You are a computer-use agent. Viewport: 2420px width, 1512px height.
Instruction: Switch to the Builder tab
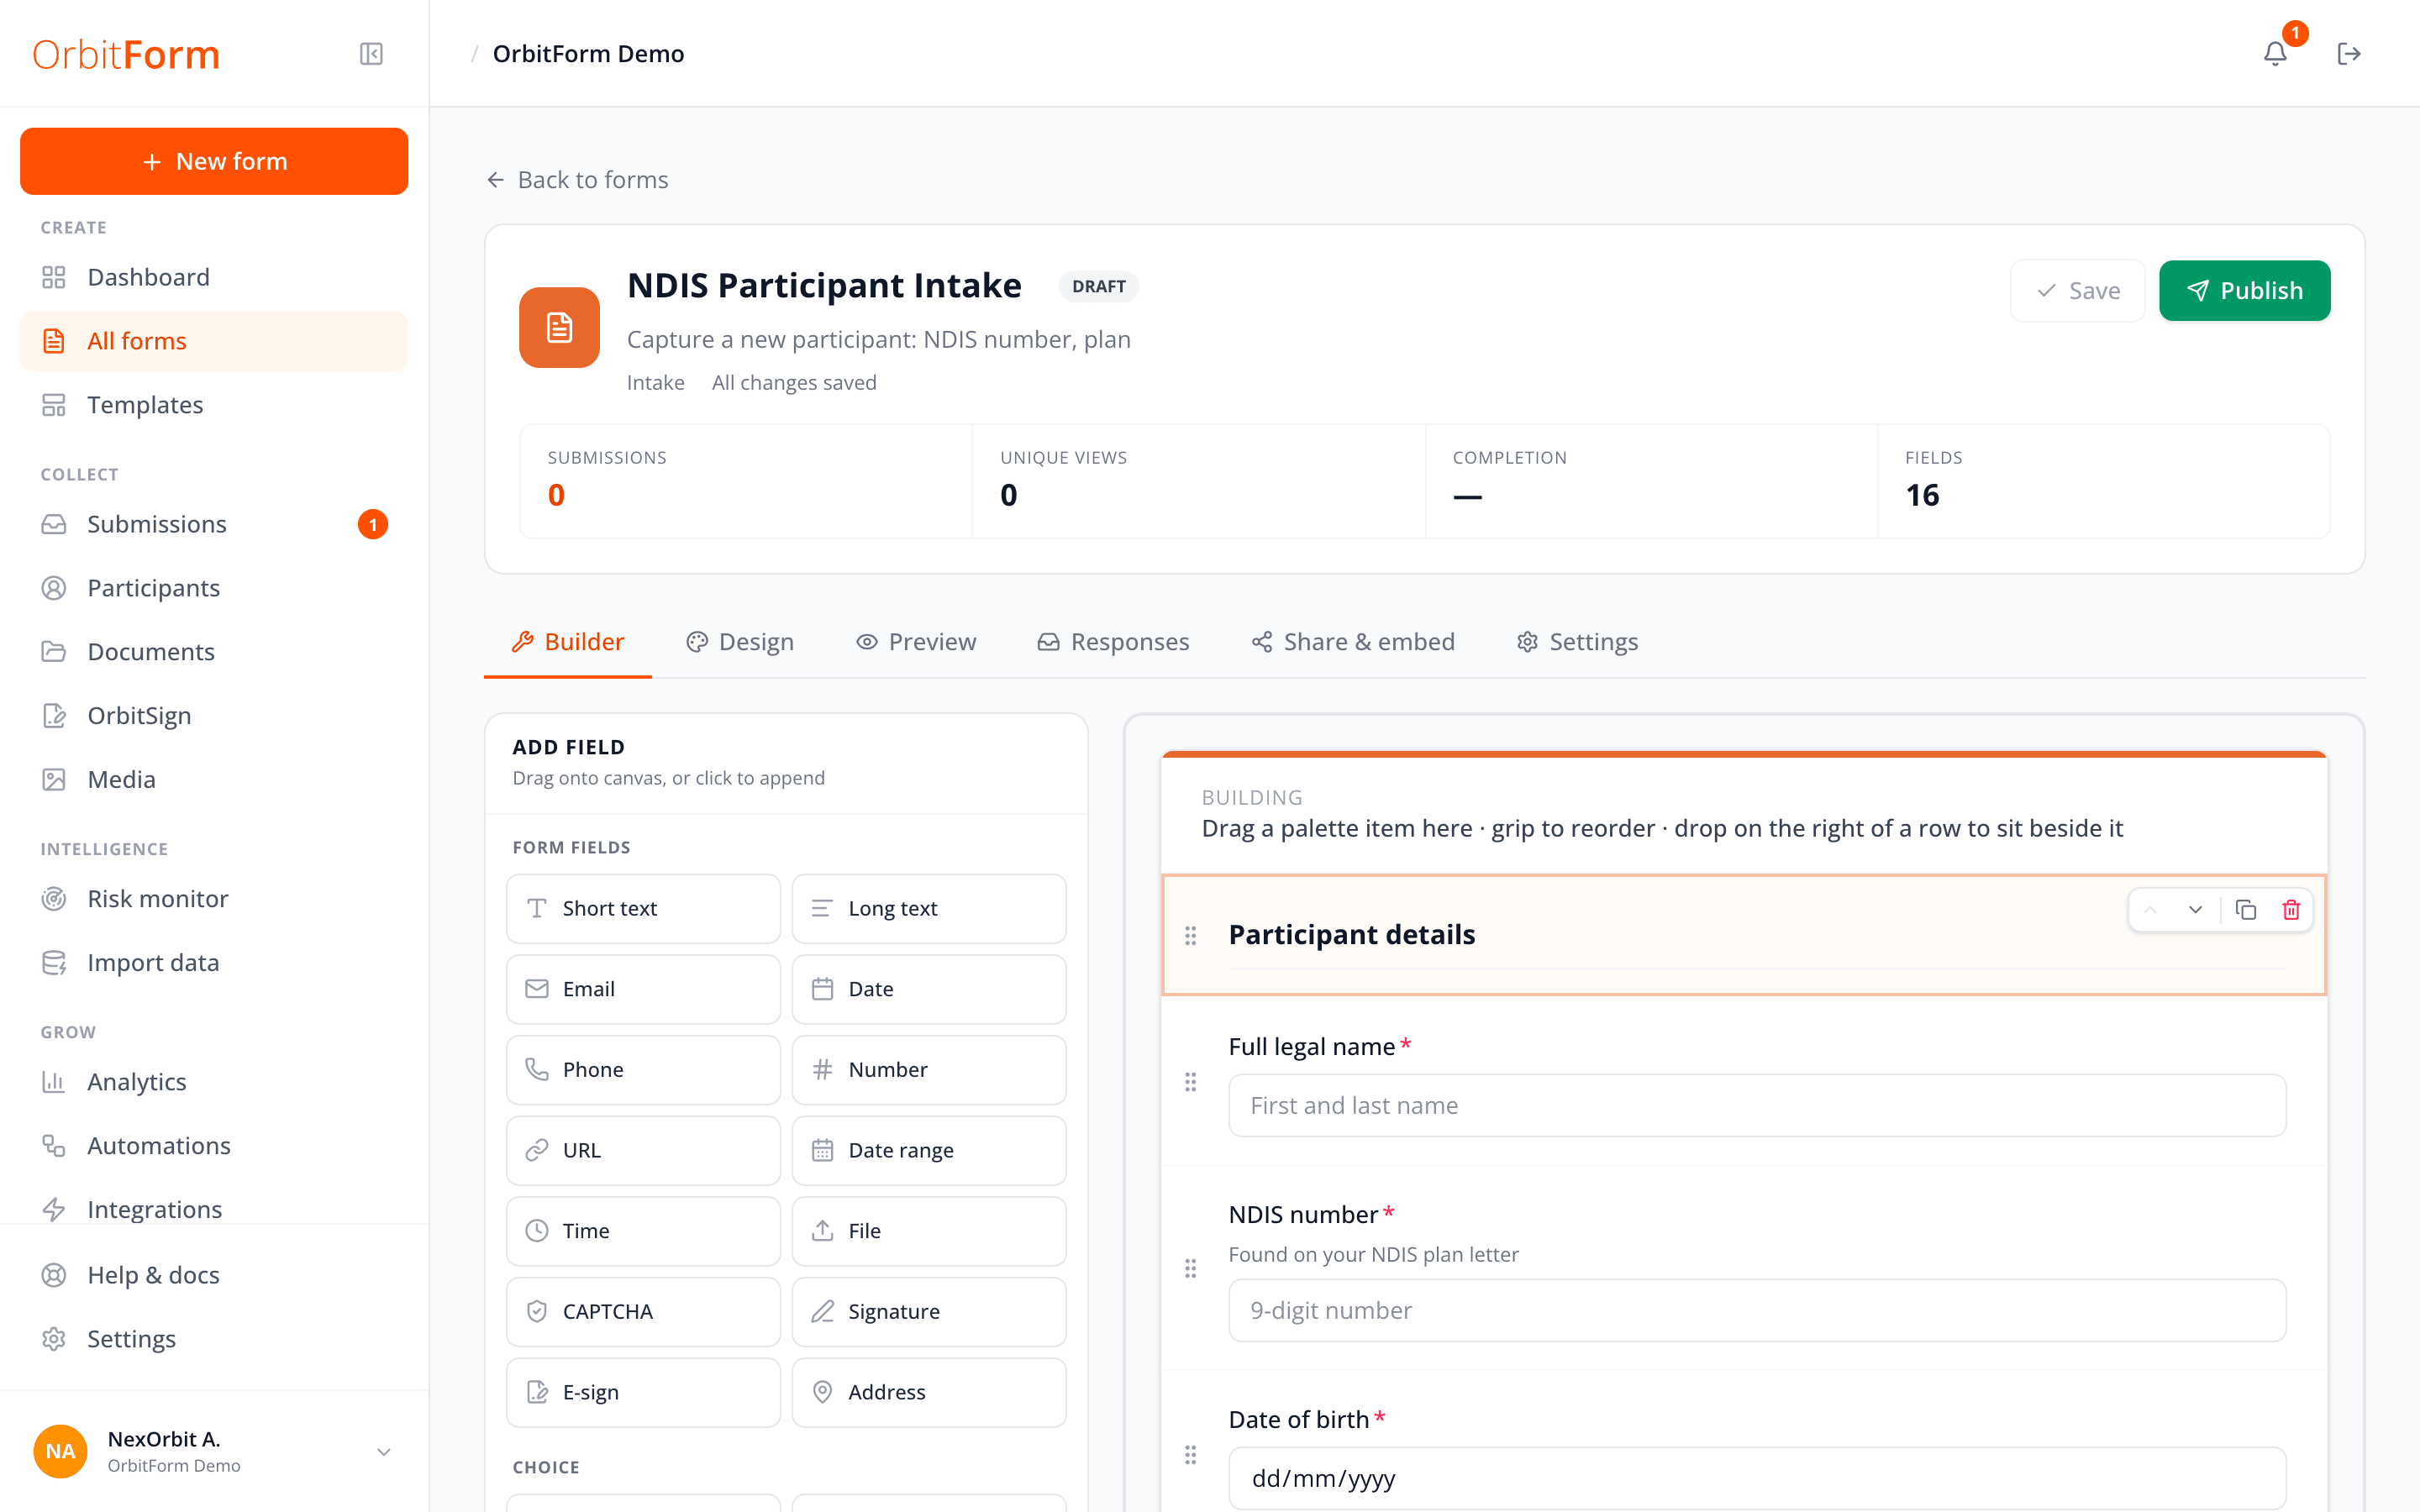(x=568, y=642)
